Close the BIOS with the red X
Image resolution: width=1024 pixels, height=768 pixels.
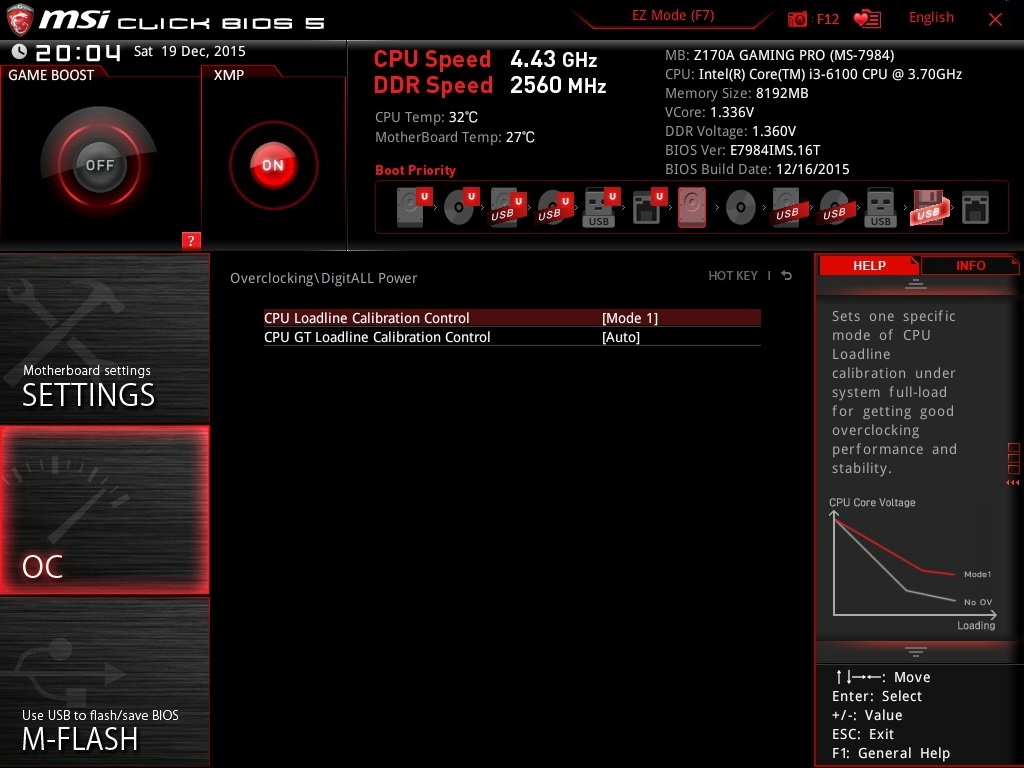(x=995, y=19)
